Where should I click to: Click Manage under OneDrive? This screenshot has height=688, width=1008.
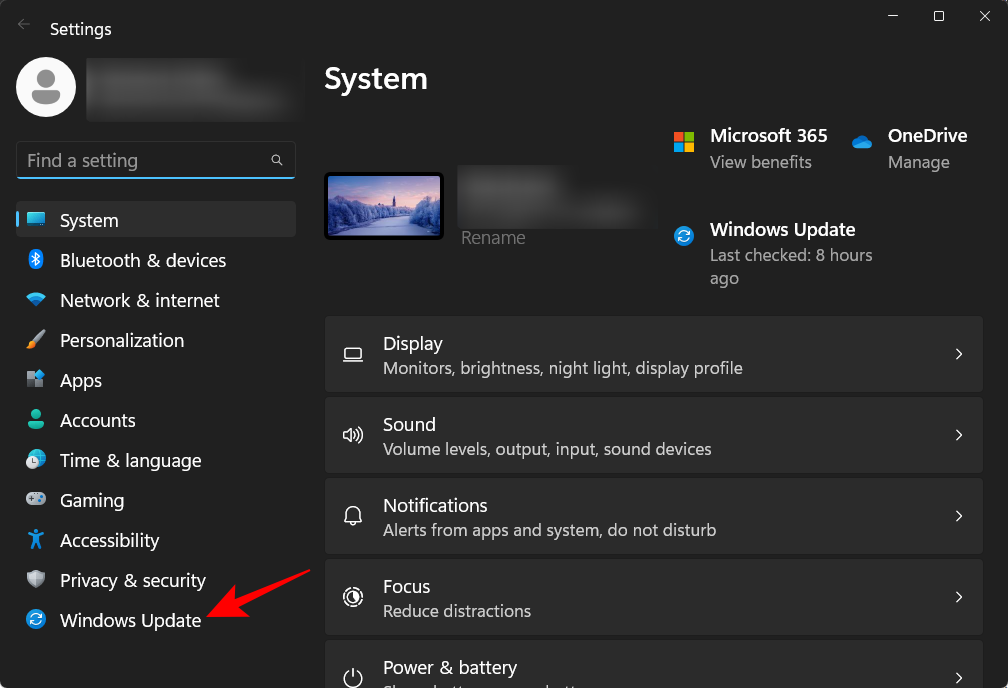point(916,161)
